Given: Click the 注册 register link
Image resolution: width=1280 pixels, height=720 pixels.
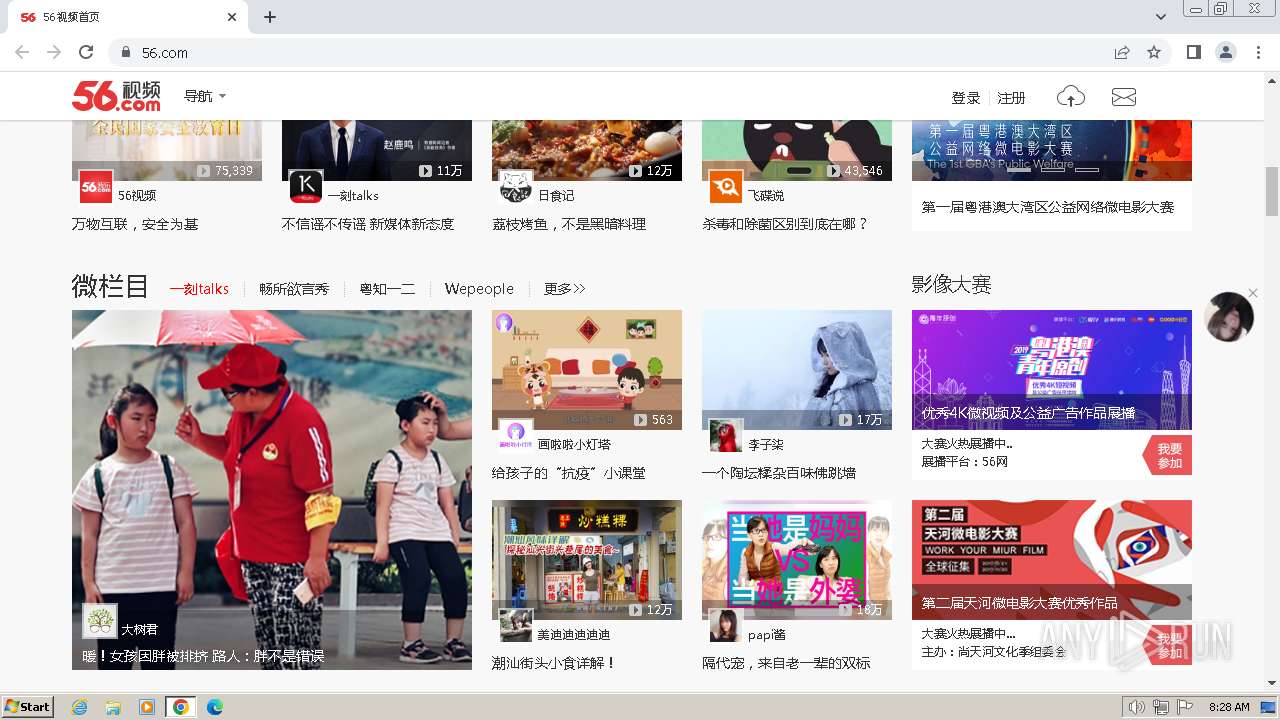Looking at the screenshot, I should click(x=1012, y=98).
